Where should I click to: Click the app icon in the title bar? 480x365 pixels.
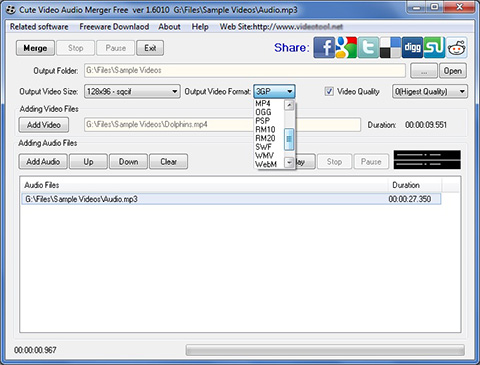[x=11, y=10]
